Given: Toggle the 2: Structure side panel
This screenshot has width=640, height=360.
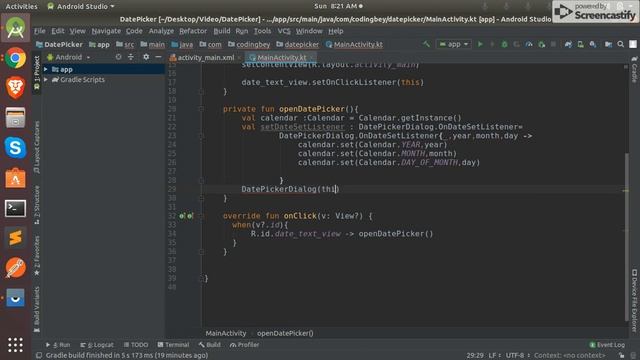Looking at the screenshot, I should 37,204.
